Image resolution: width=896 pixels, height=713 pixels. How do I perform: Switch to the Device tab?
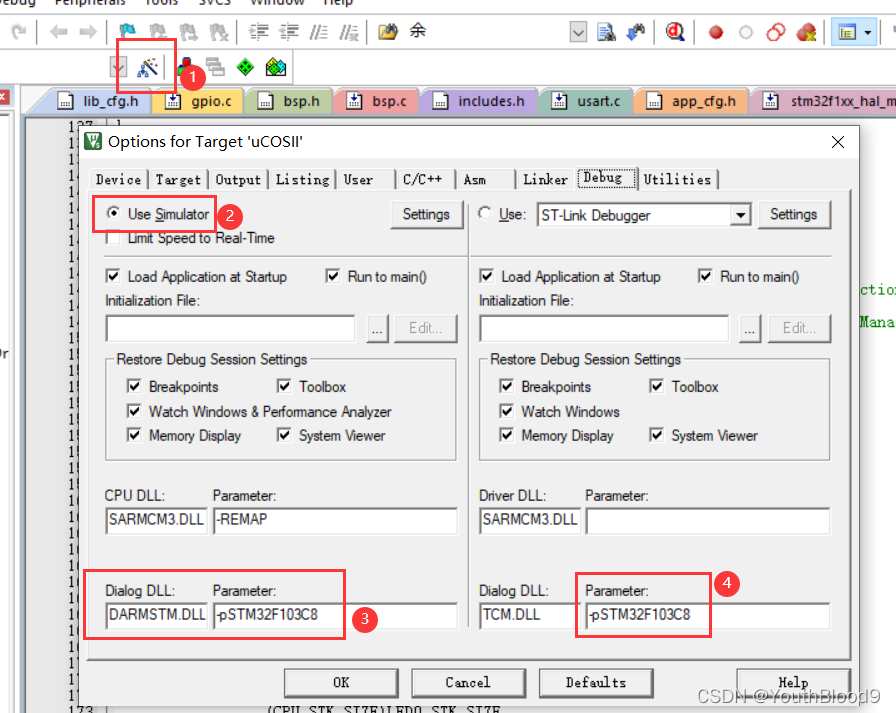coord(118,179)
